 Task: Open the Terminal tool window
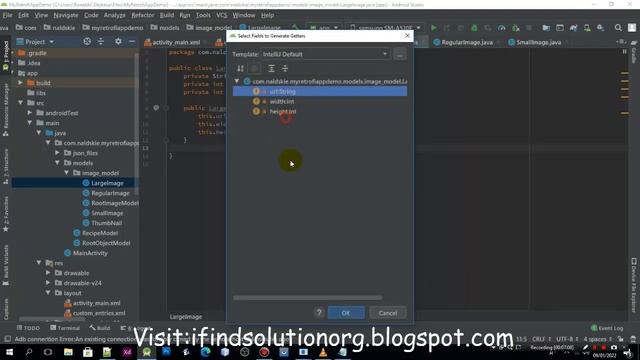(x=65, y=328)
